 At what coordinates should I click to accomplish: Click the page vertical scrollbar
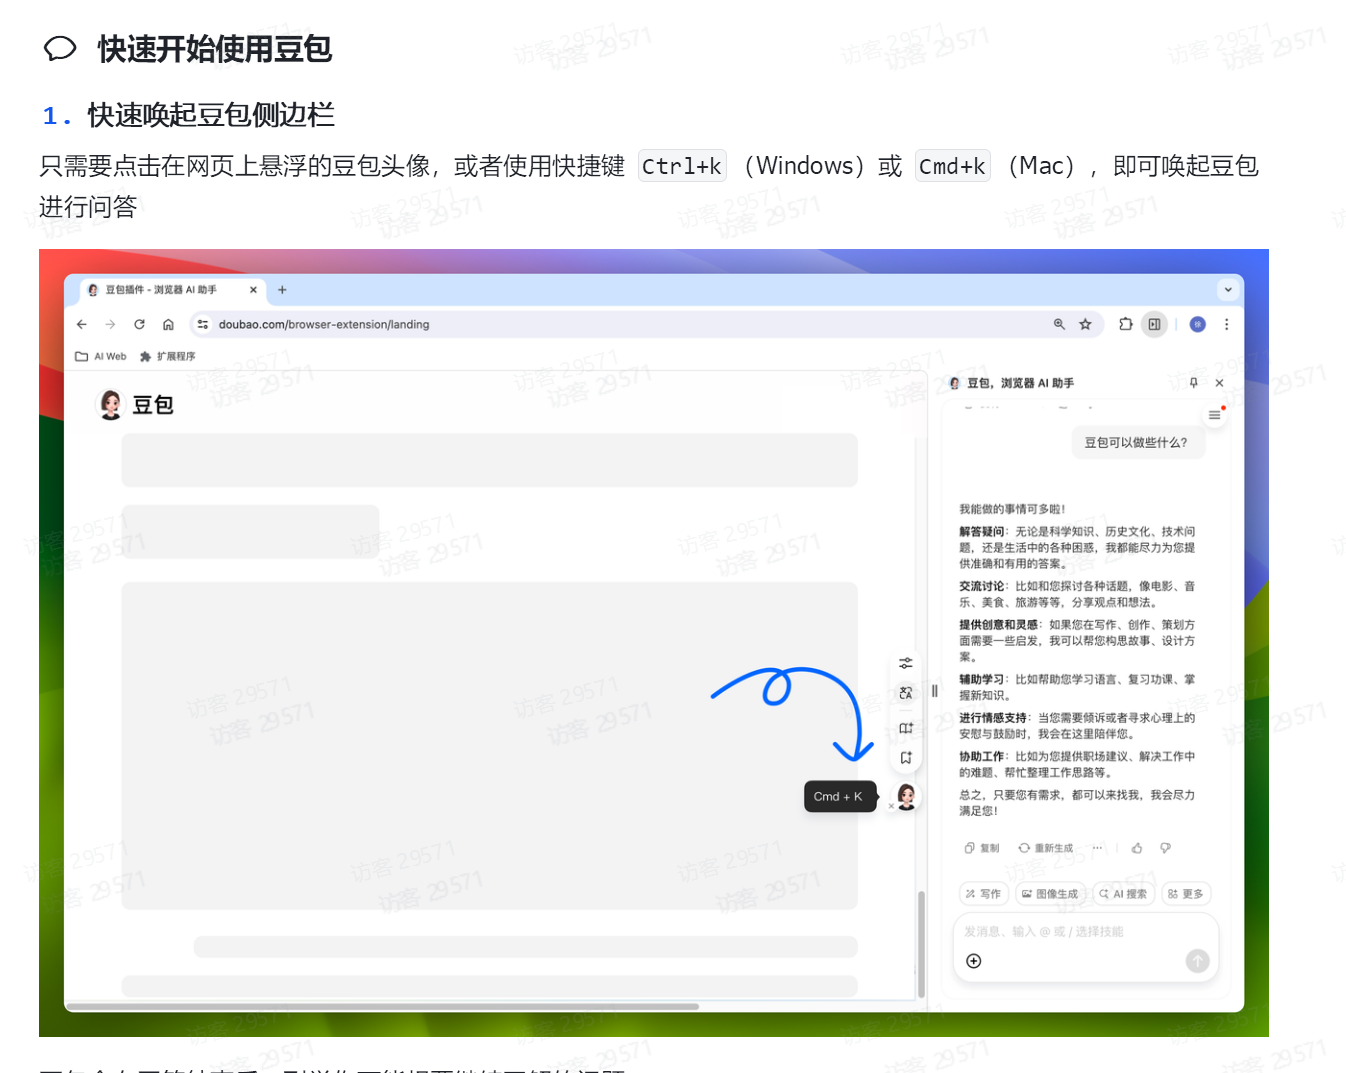pos(921,945)
